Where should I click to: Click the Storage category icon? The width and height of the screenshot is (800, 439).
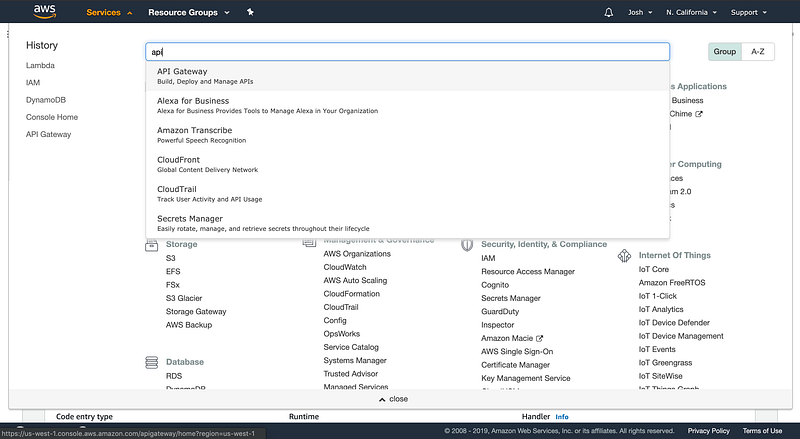click(152, 244)
